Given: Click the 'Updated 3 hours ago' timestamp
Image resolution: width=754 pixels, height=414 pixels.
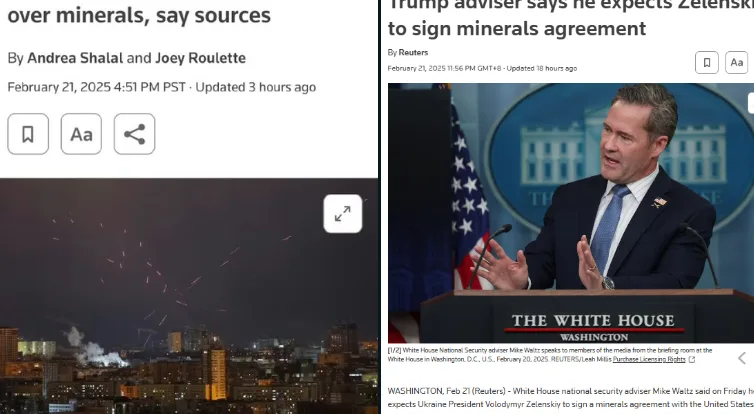Looking at the screenshot, I should [x=255, y=88].
